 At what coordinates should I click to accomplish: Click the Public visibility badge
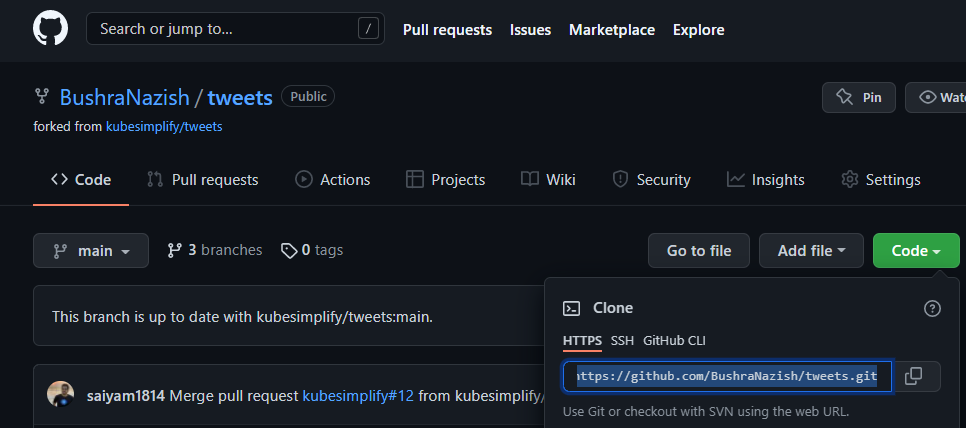308,97
